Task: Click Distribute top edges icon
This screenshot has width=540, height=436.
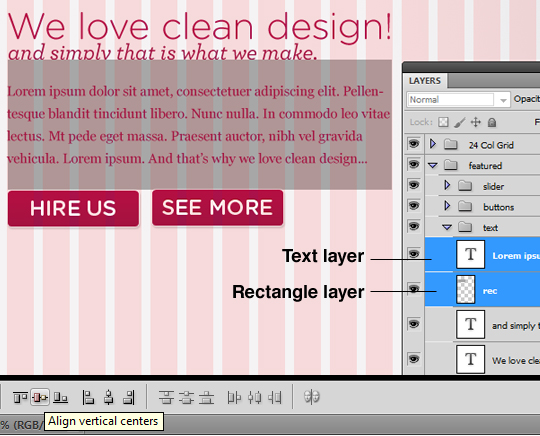Action: click(166, 397)
